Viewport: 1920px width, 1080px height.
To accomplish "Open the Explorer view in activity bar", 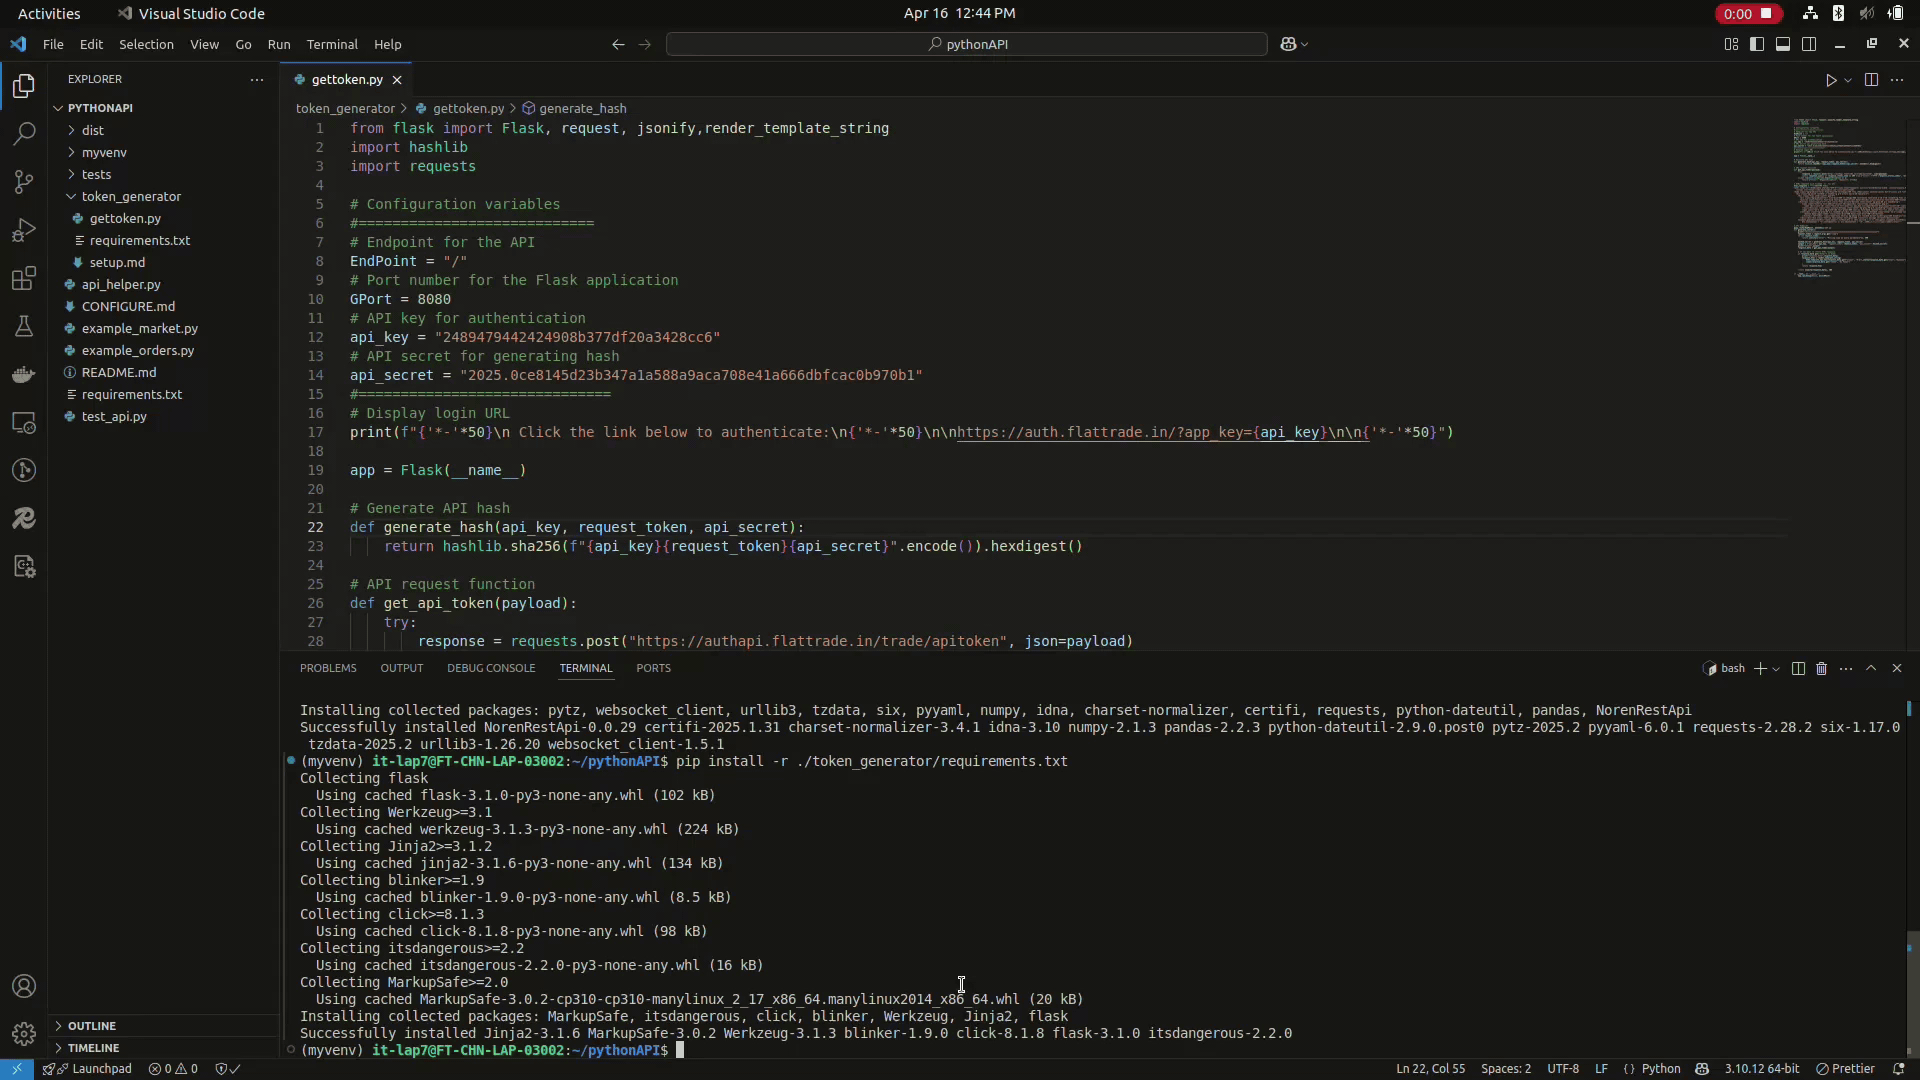I will coord(24,86).
